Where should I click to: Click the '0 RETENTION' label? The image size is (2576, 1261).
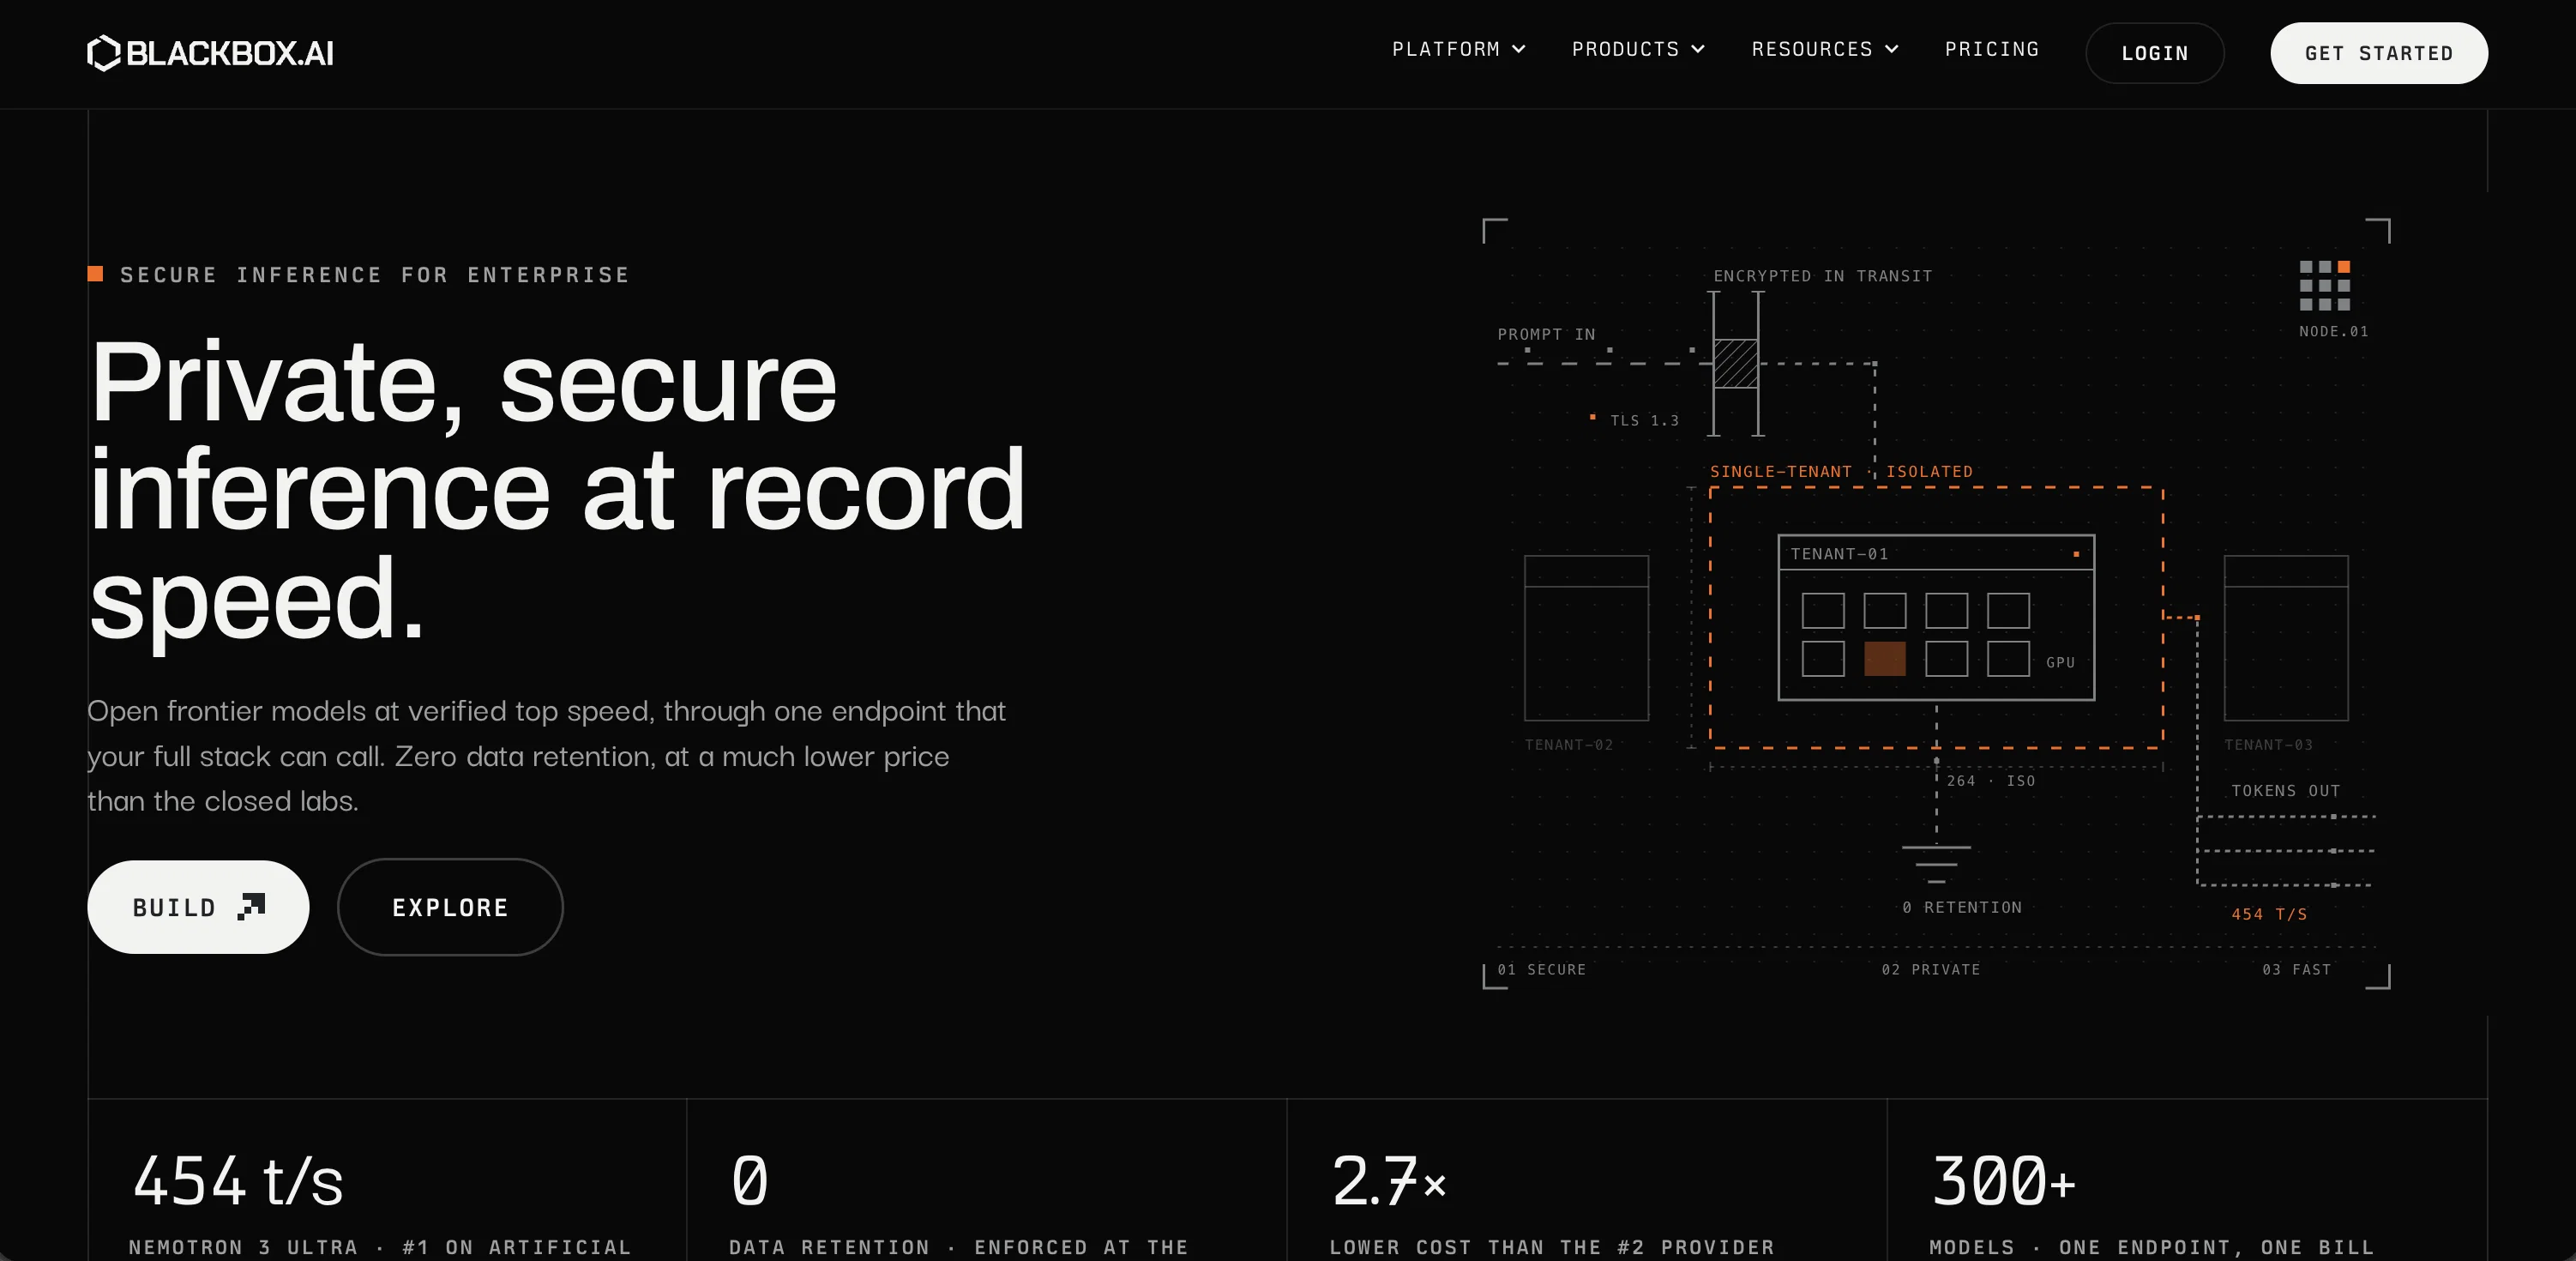click(1961, 907)
